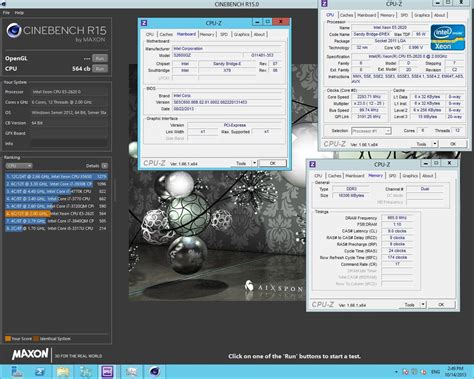Click the CPU-Z Z icon in top-right CPU window
This screenshot has width=474, height=379.
coord(324,4)
